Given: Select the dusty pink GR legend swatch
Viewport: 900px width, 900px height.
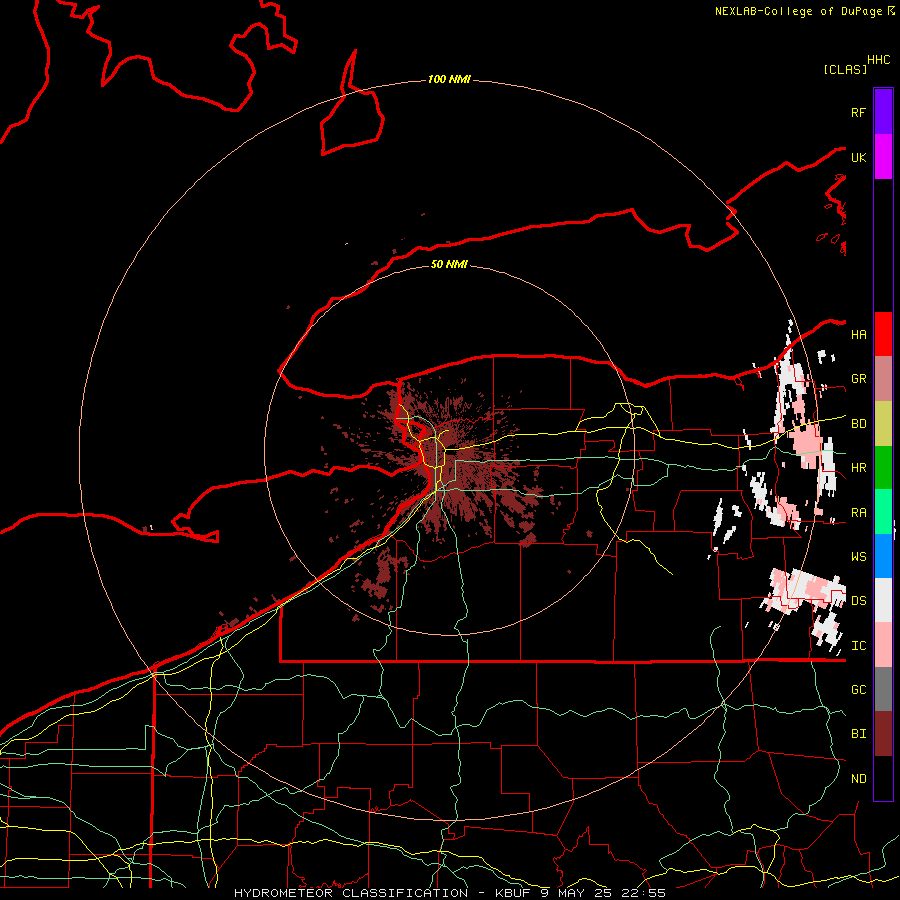Looking at the screenshot, I should tap(883, 379).
